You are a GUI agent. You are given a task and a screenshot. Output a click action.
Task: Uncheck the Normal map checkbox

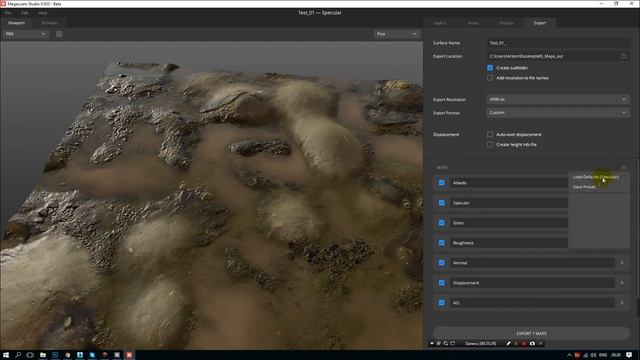[x=441, y=263]
